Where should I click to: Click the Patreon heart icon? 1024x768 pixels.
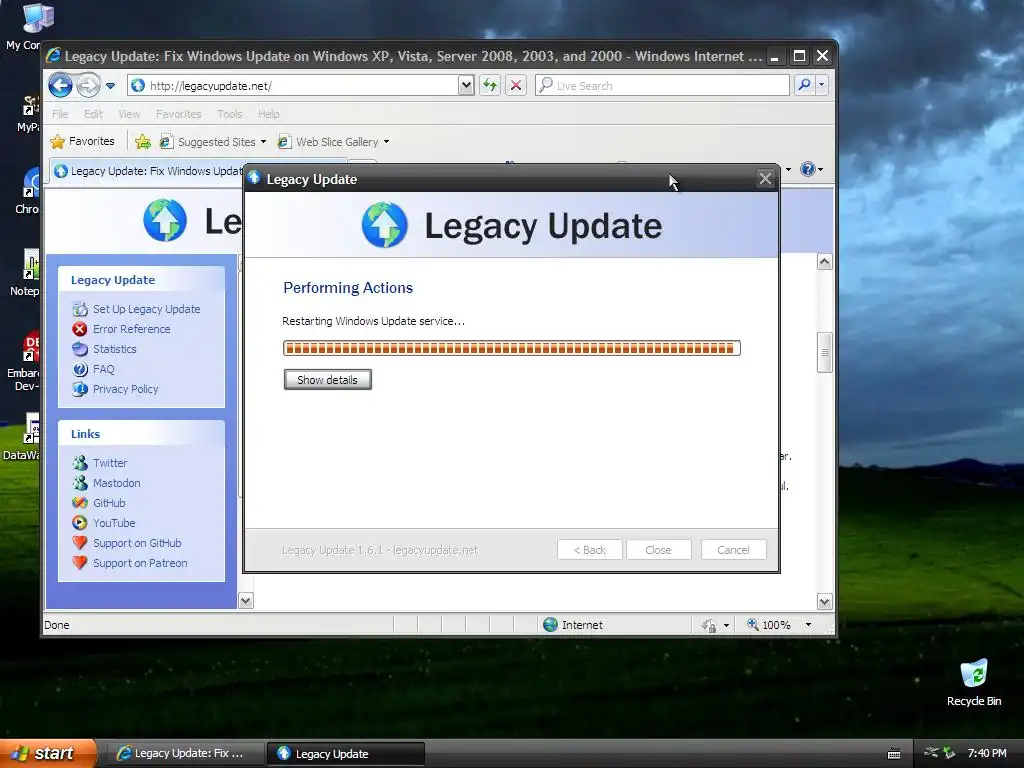pos(80,562)
